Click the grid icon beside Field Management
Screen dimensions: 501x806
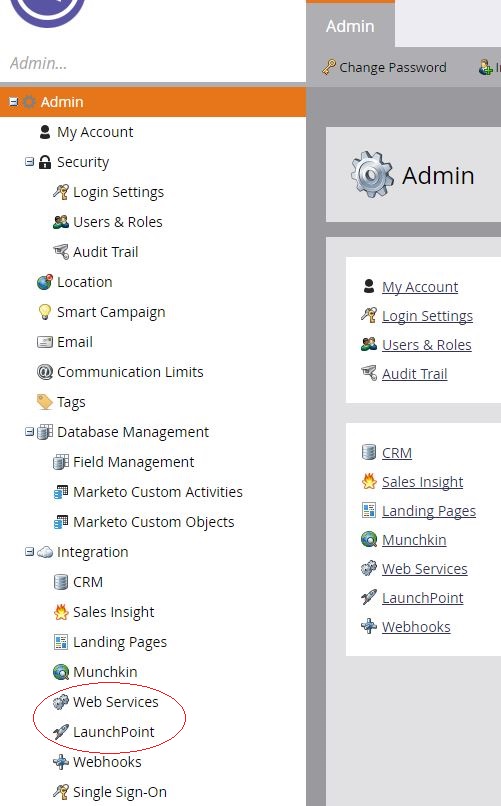coord(61,462)
